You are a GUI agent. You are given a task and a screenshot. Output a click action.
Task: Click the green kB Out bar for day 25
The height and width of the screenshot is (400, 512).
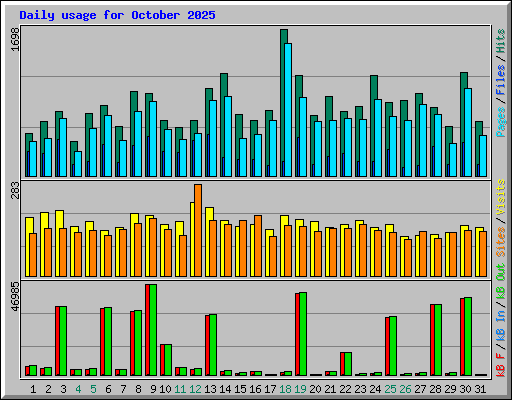(393, 346)
